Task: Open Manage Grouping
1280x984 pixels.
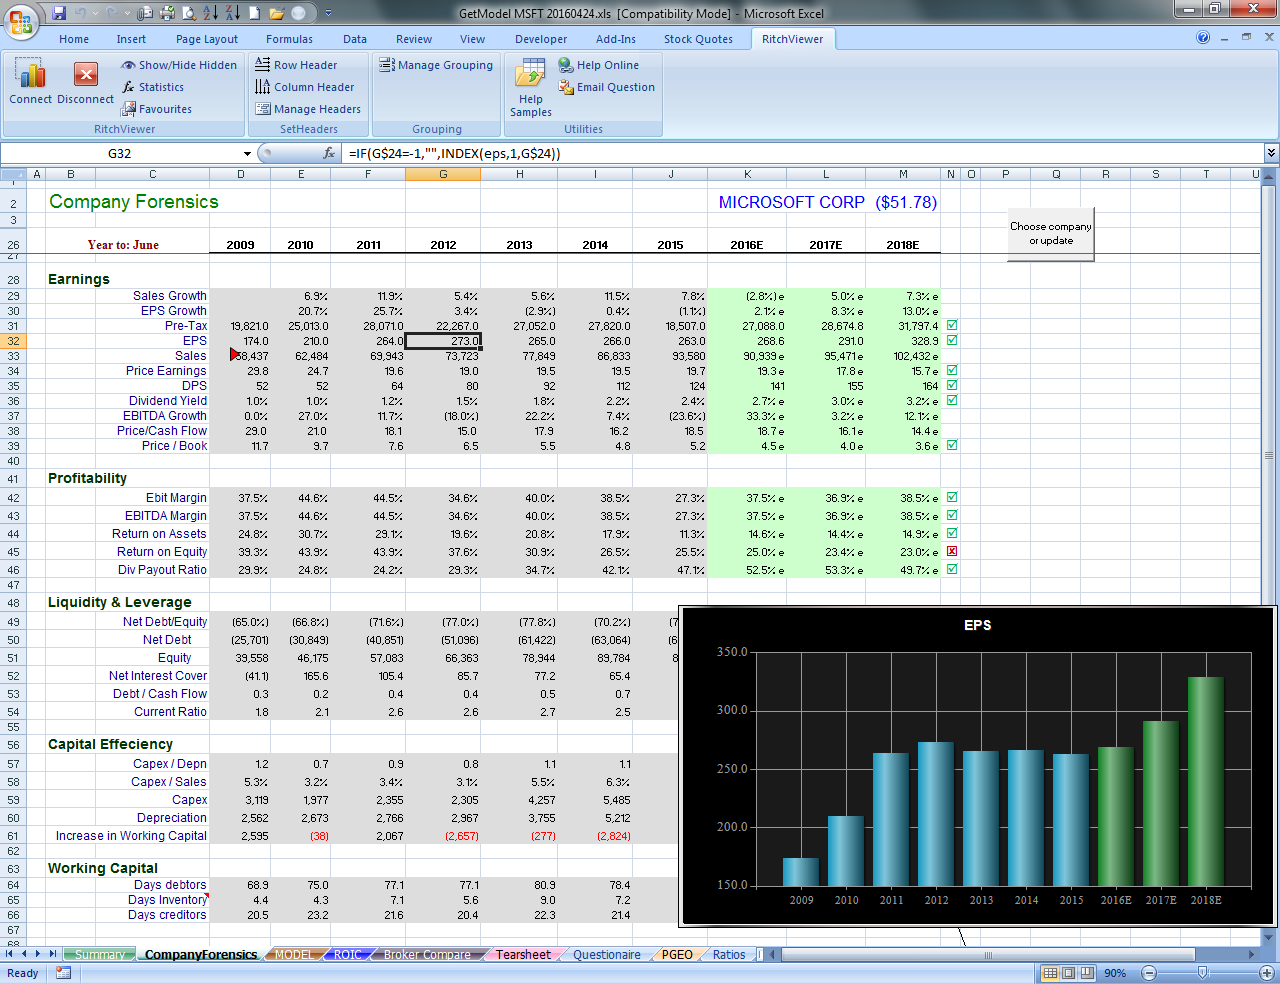Action: click(x=436, y=65)
